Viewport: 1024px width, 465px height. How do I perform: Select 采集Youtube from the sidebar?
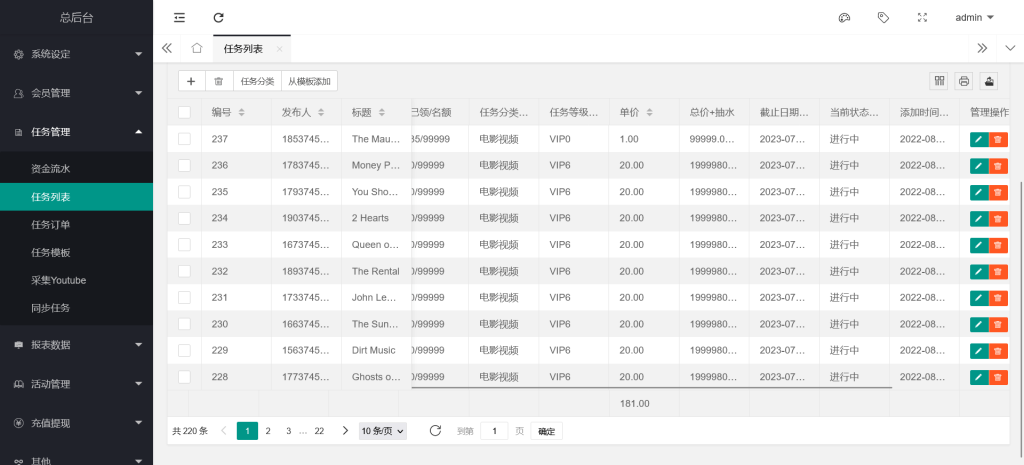57,280
